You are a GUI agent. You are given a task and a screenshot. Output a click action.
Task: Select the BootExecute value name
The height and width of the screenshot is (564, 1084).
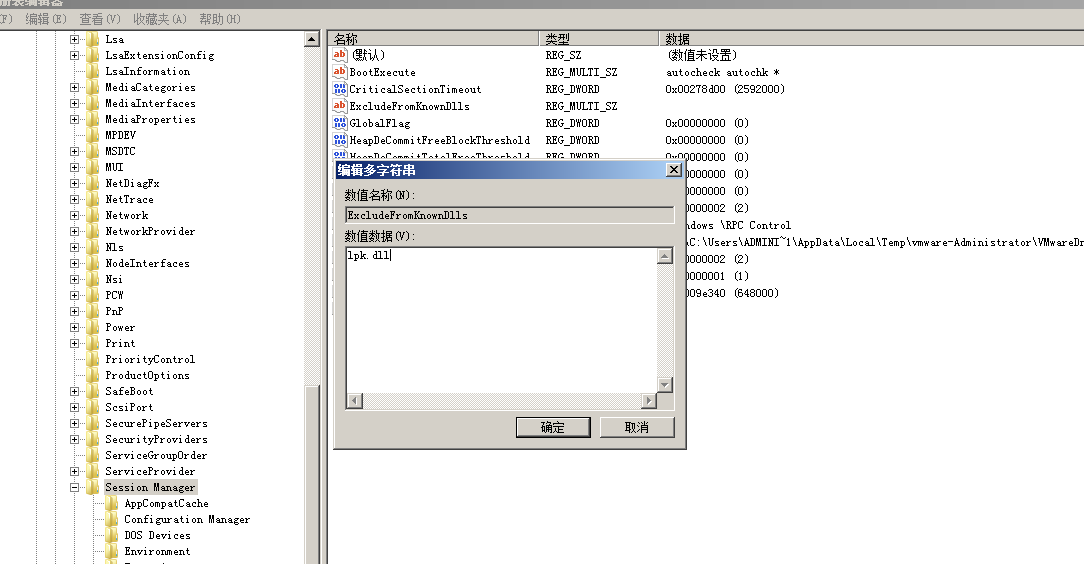[382, 72]
